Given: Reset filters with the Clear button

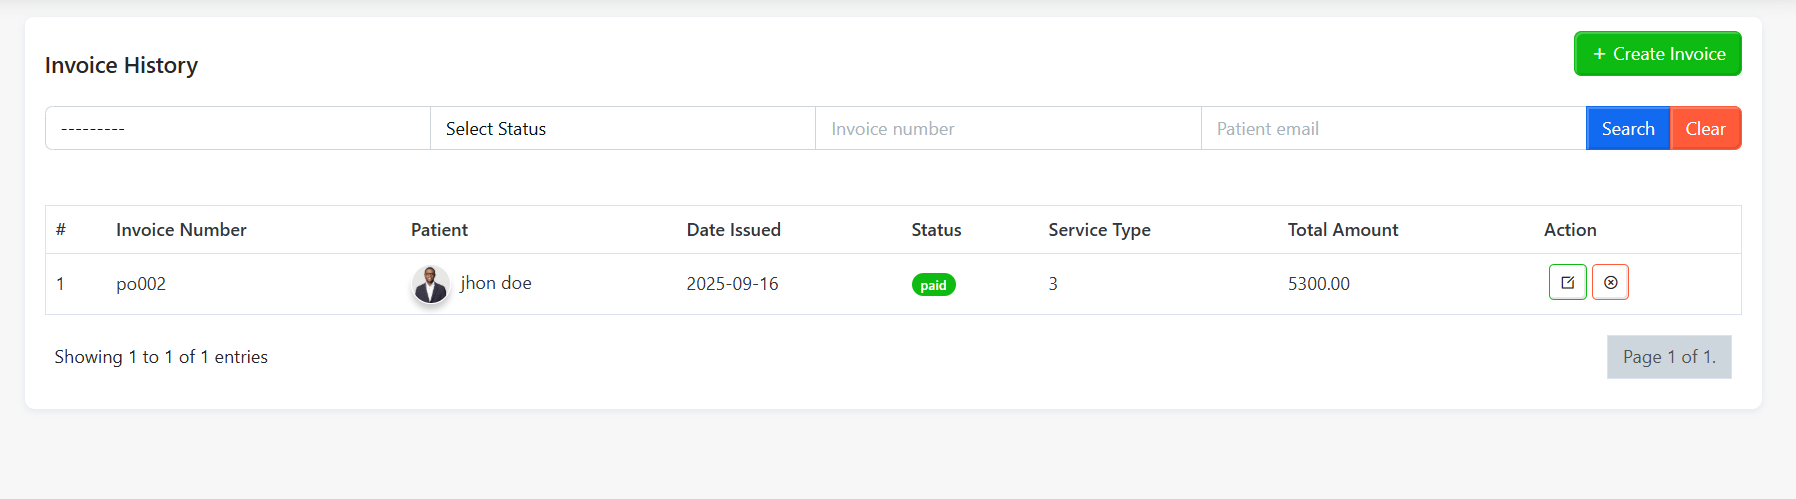Looking at the screenshot, I should 1705,129.
